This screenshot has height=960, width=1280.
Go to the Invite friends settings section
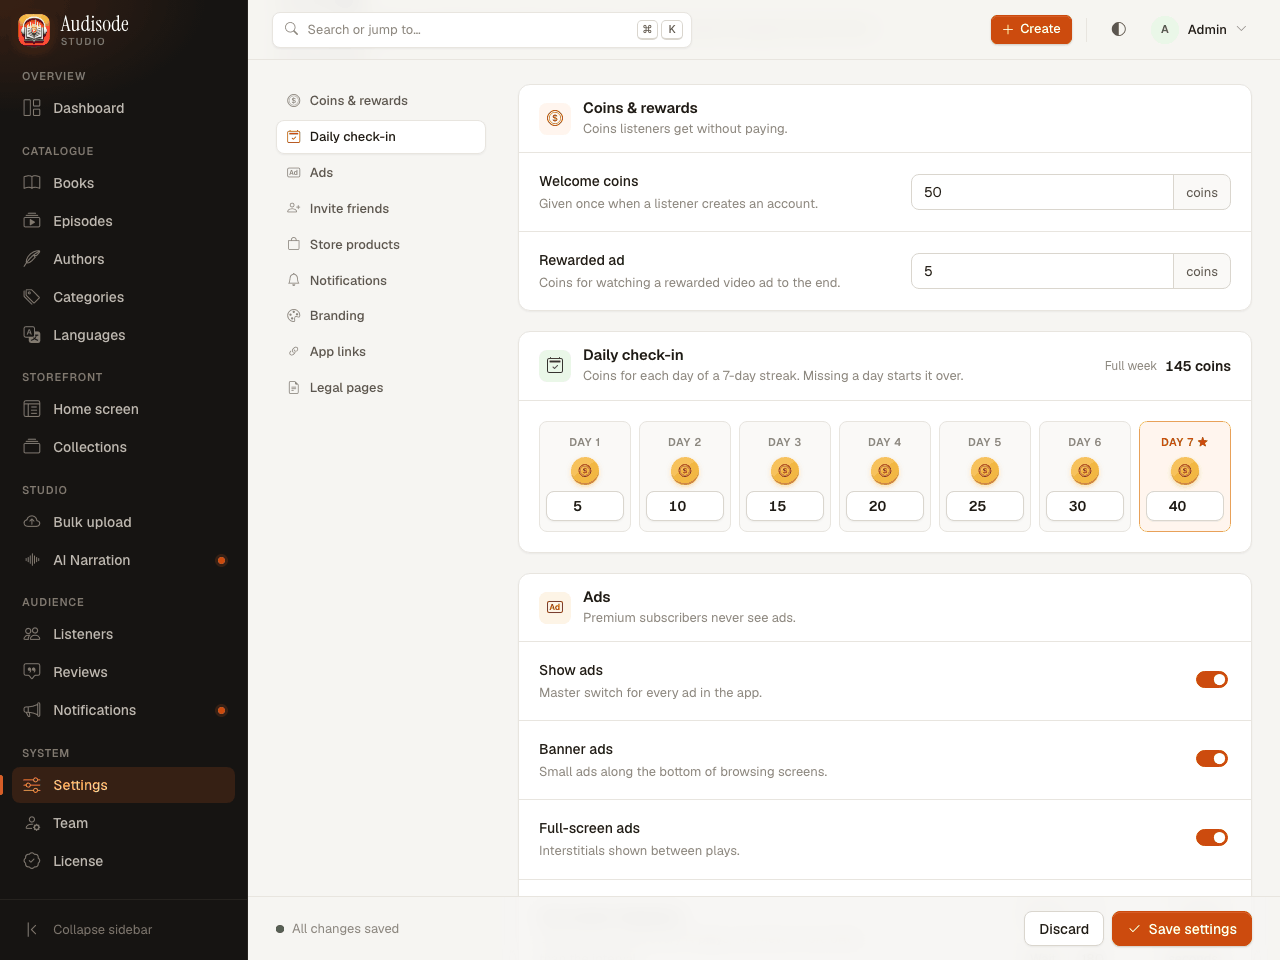381,209
